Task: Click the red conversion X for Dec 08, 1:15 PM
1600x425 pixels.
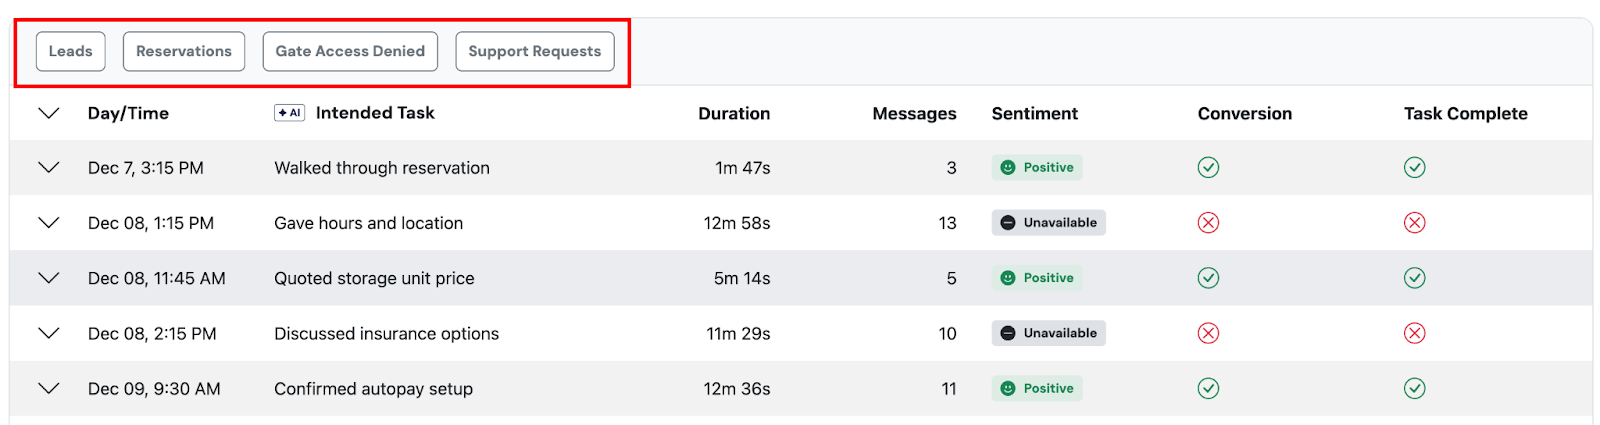Action: pos(1208,223)
